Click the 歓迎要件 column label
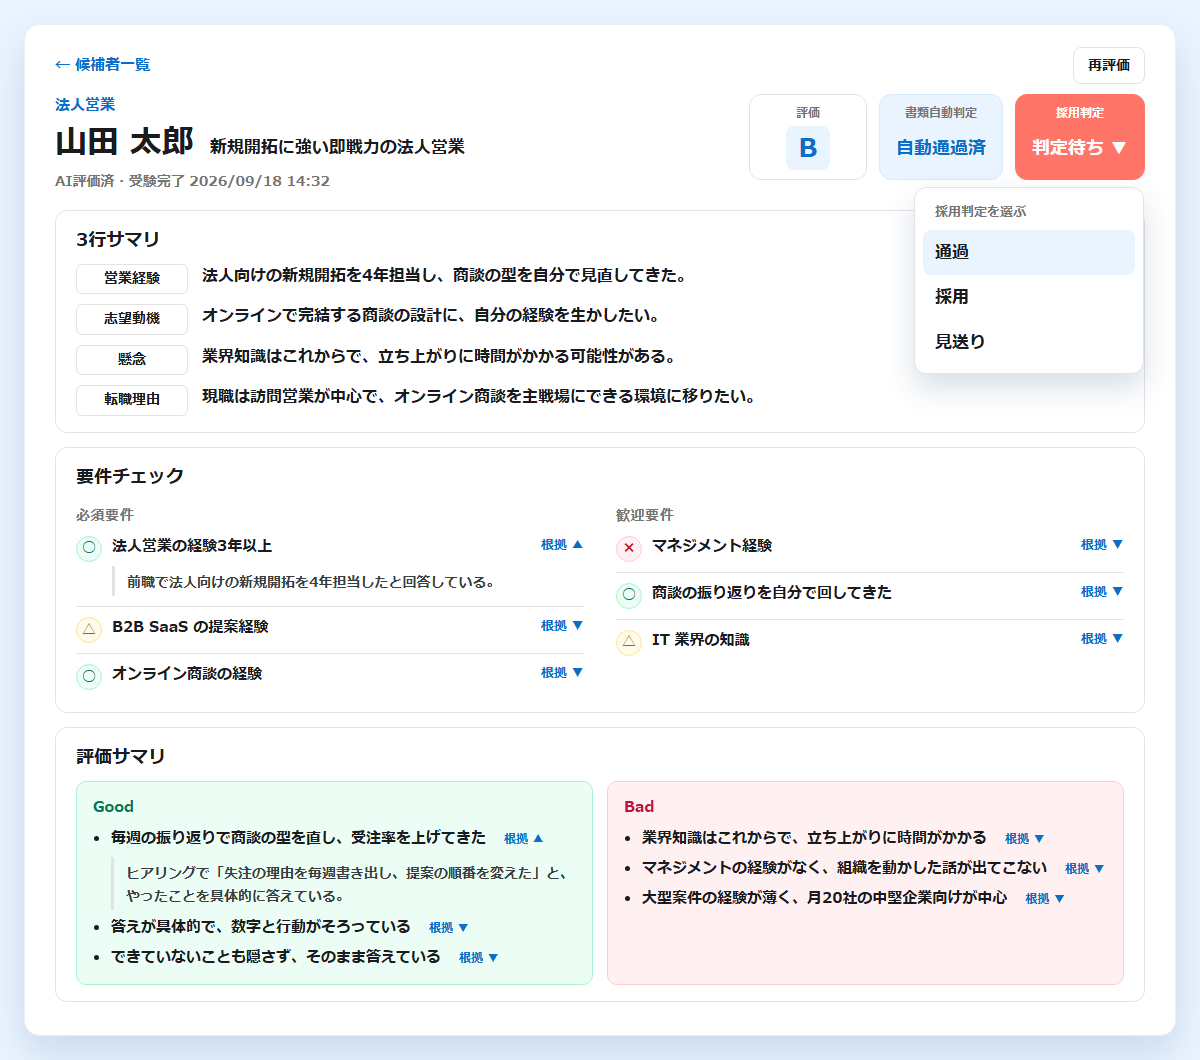This screenshot has height=1060, width=1200. point(645,515)
